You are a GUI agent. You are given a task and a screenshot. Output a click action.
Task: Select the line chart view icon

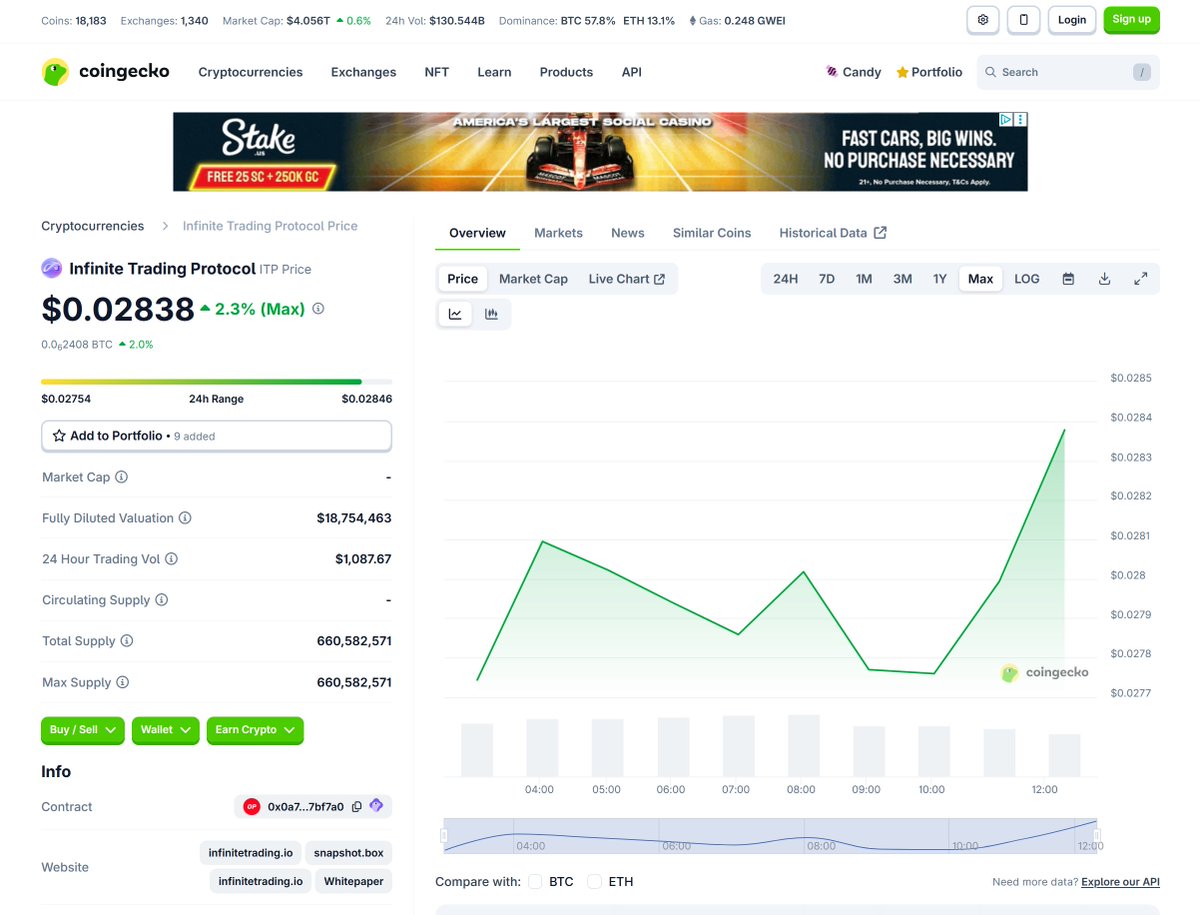455,314
